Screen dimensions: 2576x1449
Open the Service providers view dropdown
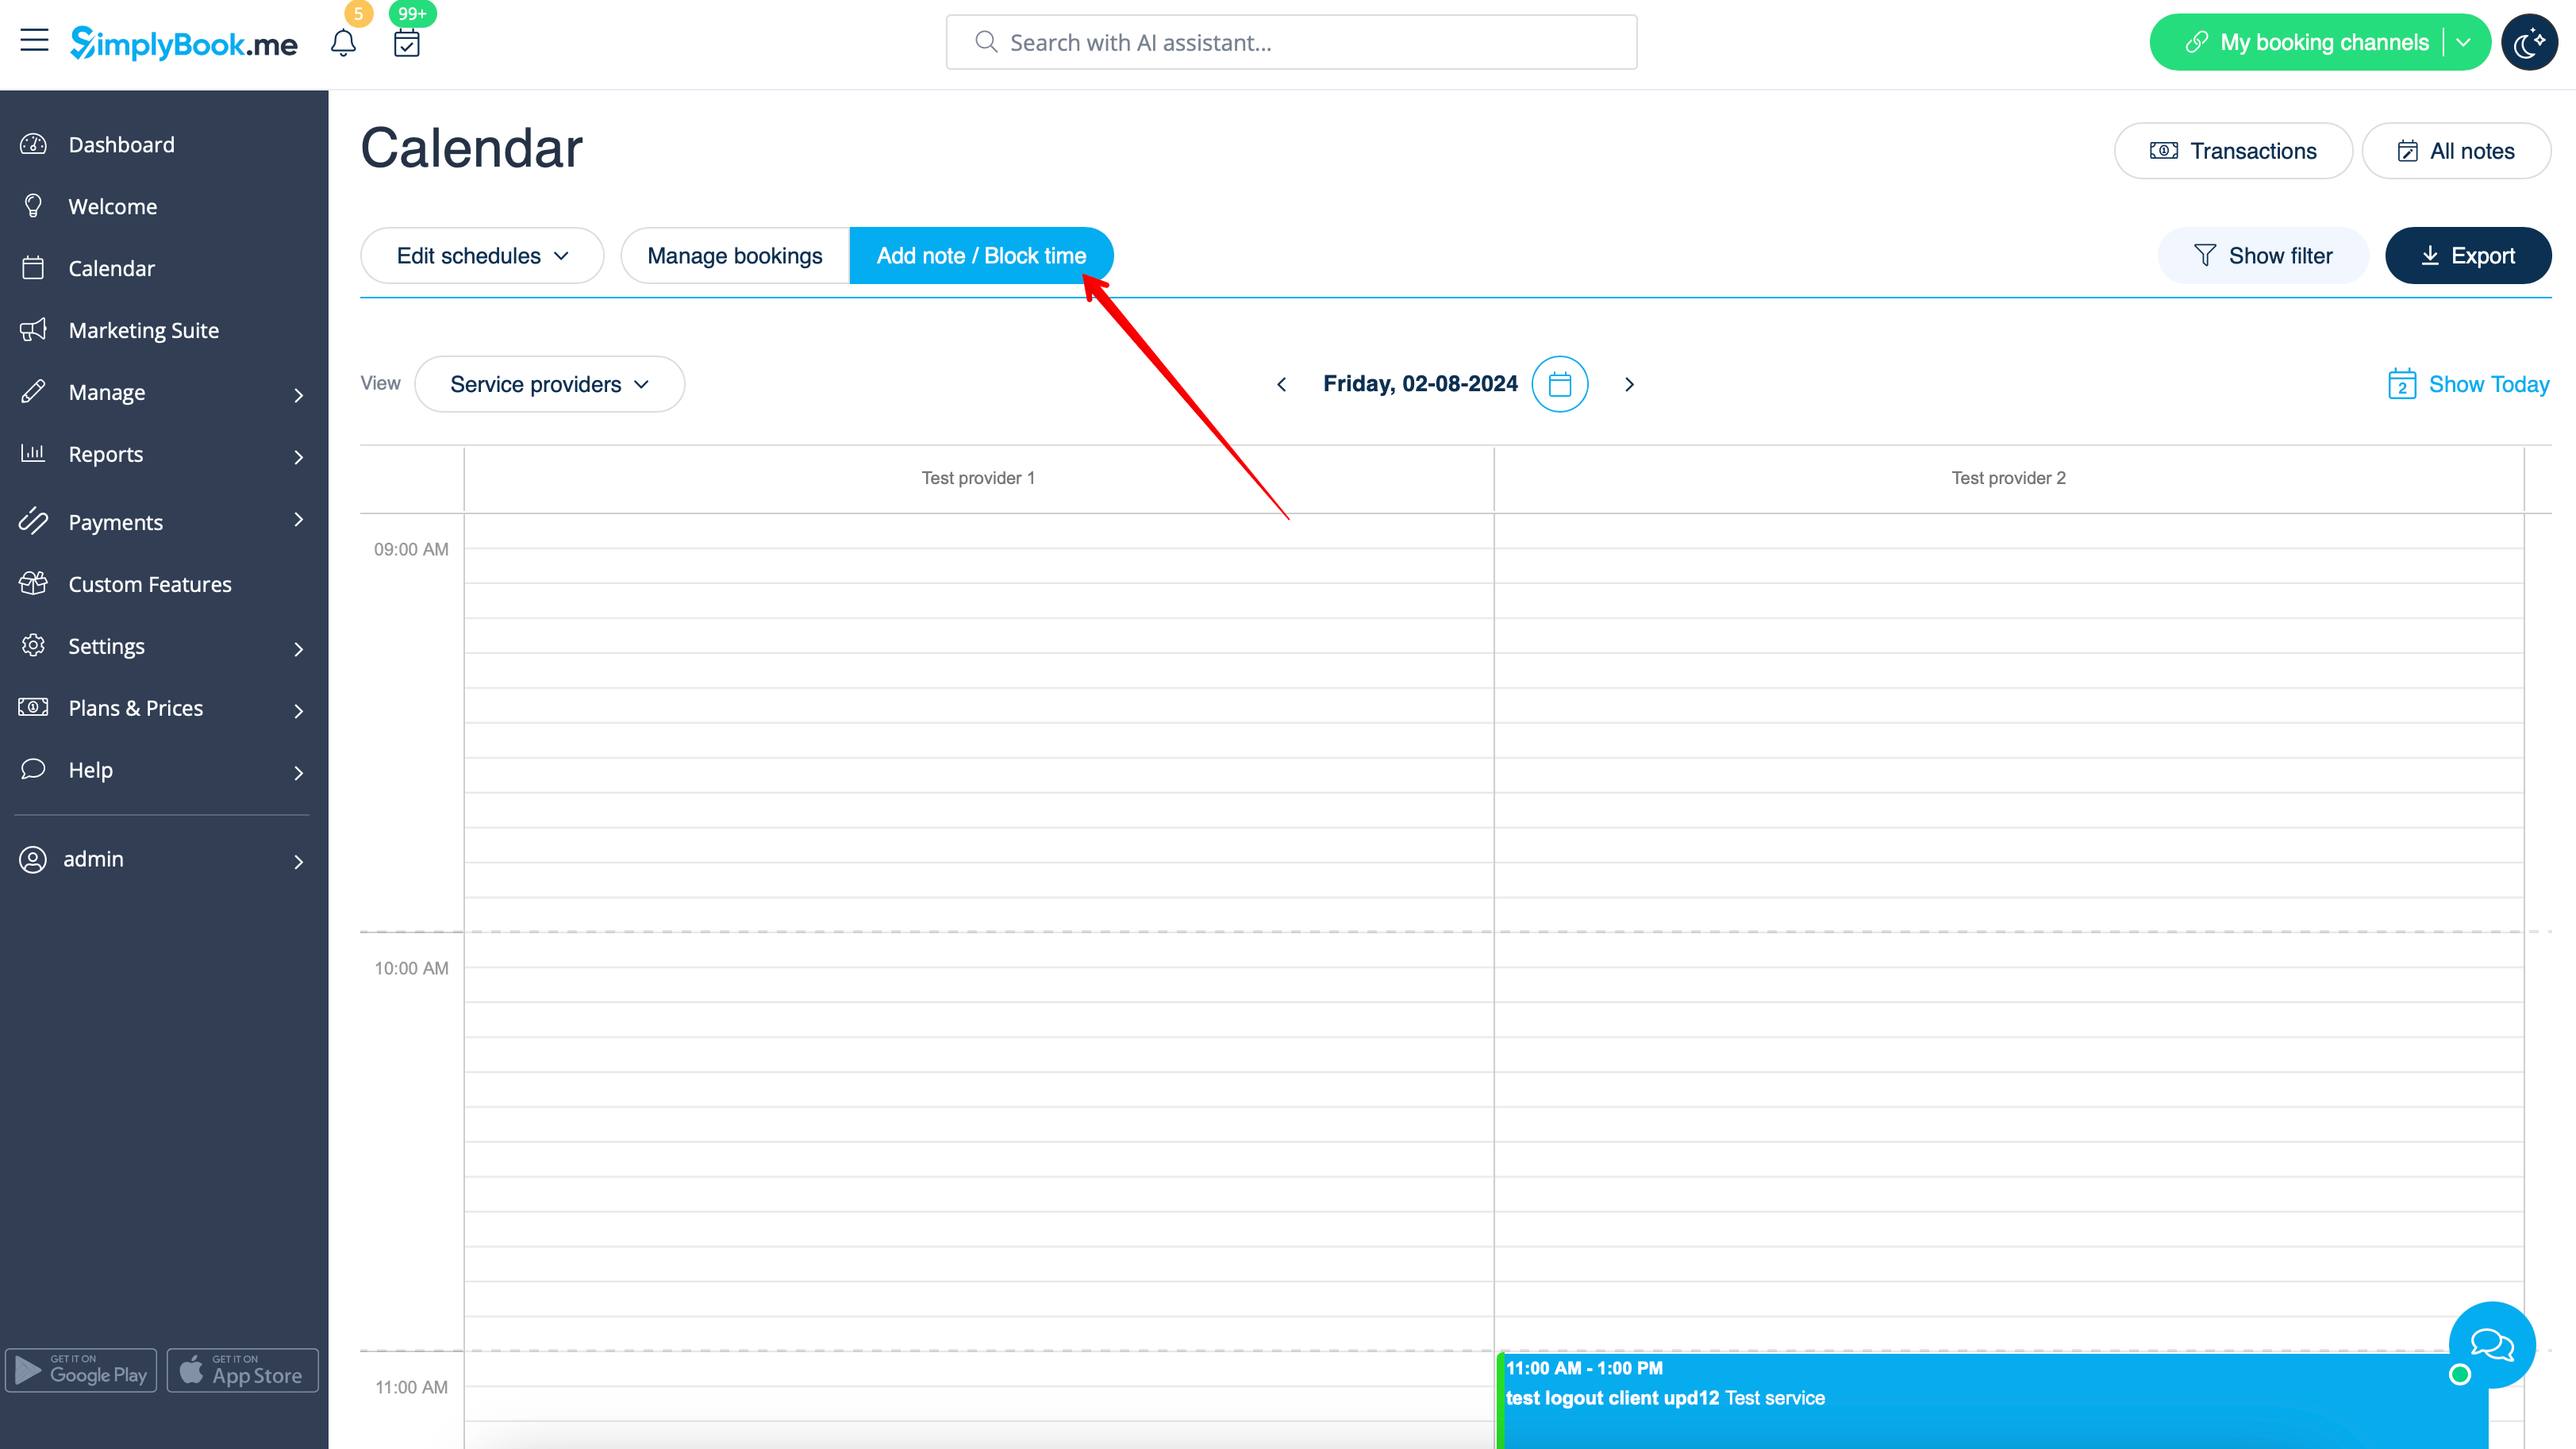point(549,384)
